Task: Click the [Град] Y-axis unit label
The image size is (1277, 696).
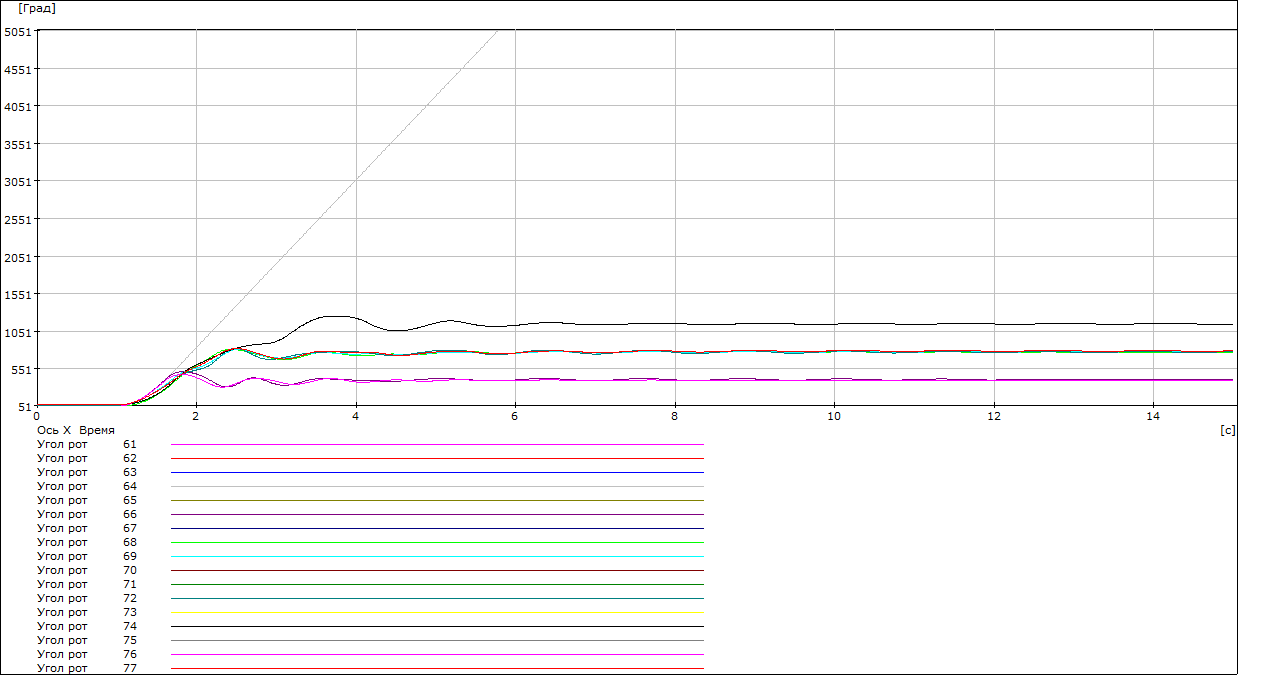Action: point(37,8)
